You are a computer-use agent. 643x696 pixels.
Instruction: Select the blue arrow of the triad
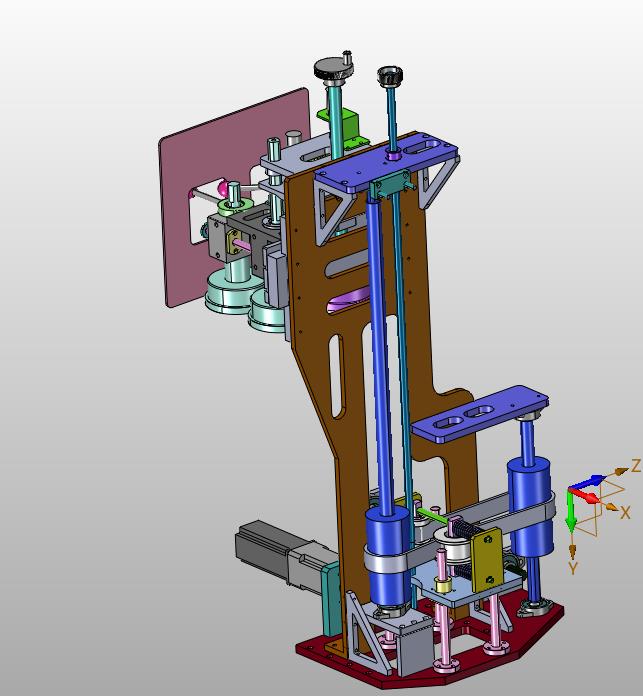coord(588,482)
